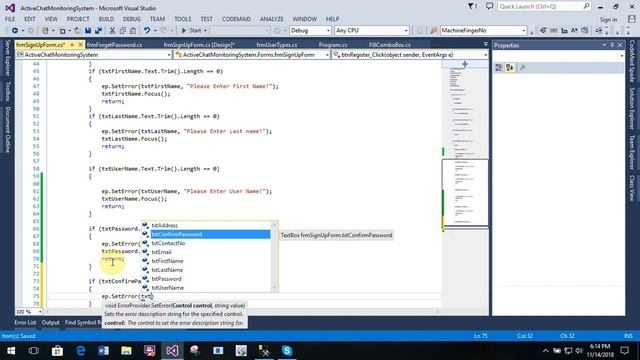The image size is (640, 360).
Task: Click the Navigate Backward toolbar icon
Action: point(15,31)
